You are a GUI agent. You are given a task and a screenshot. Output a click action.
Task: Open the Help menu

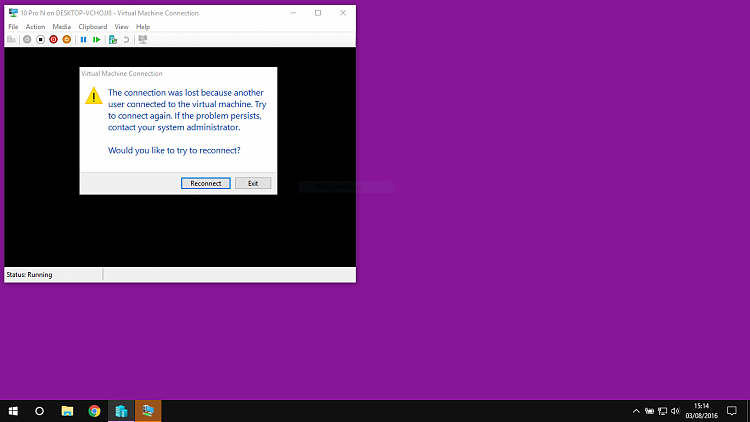tap(143, 27)
